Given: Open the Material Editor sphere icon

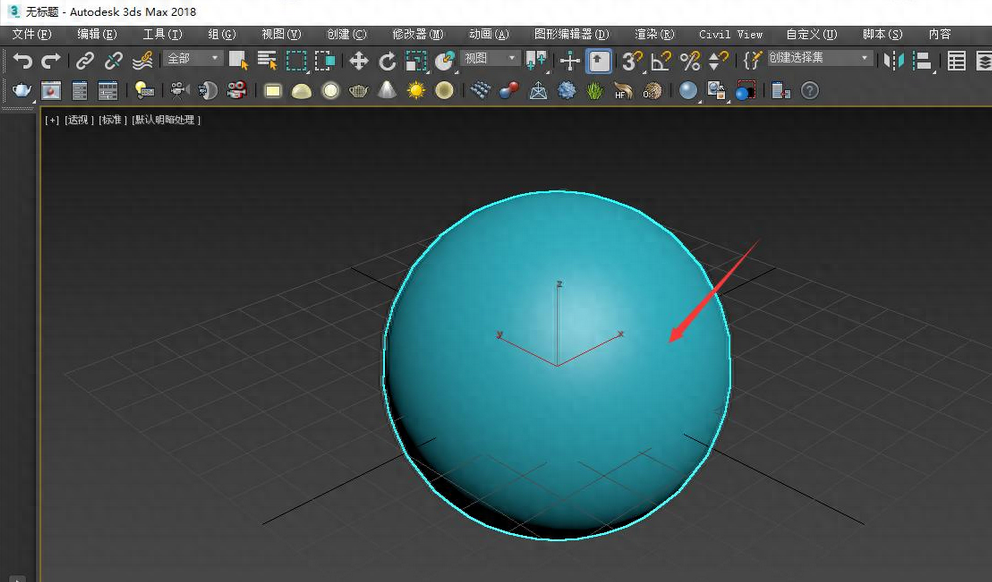Looking at the screenshot, I should pyautogui.click(x=688, y=90).
